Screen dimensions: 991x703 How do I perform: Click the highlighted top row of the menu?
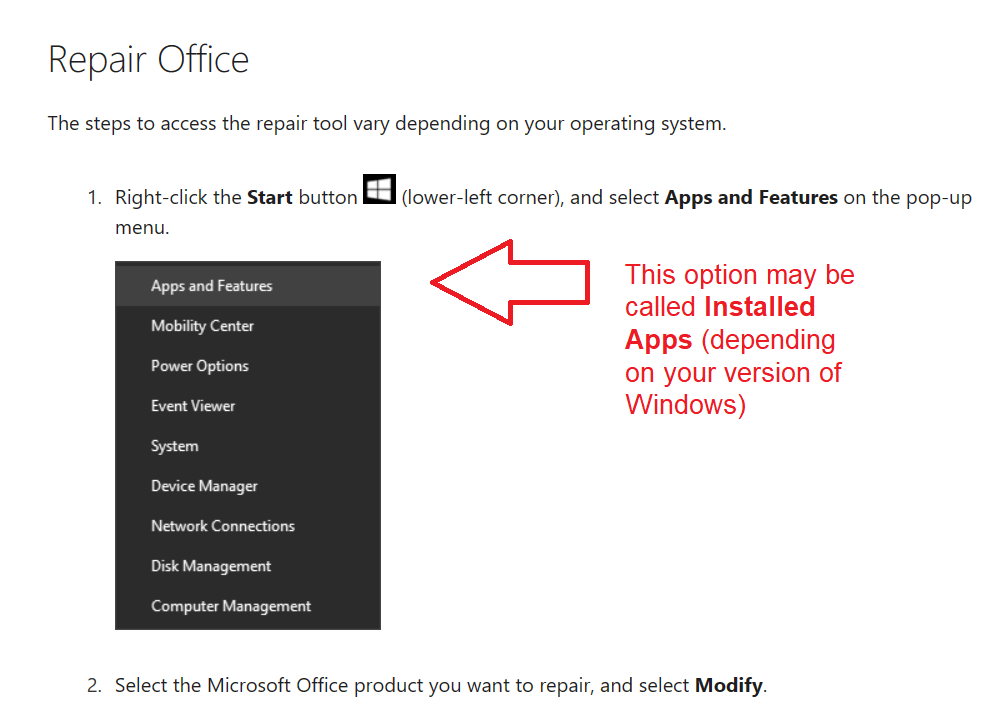click(x=247, y=284)
